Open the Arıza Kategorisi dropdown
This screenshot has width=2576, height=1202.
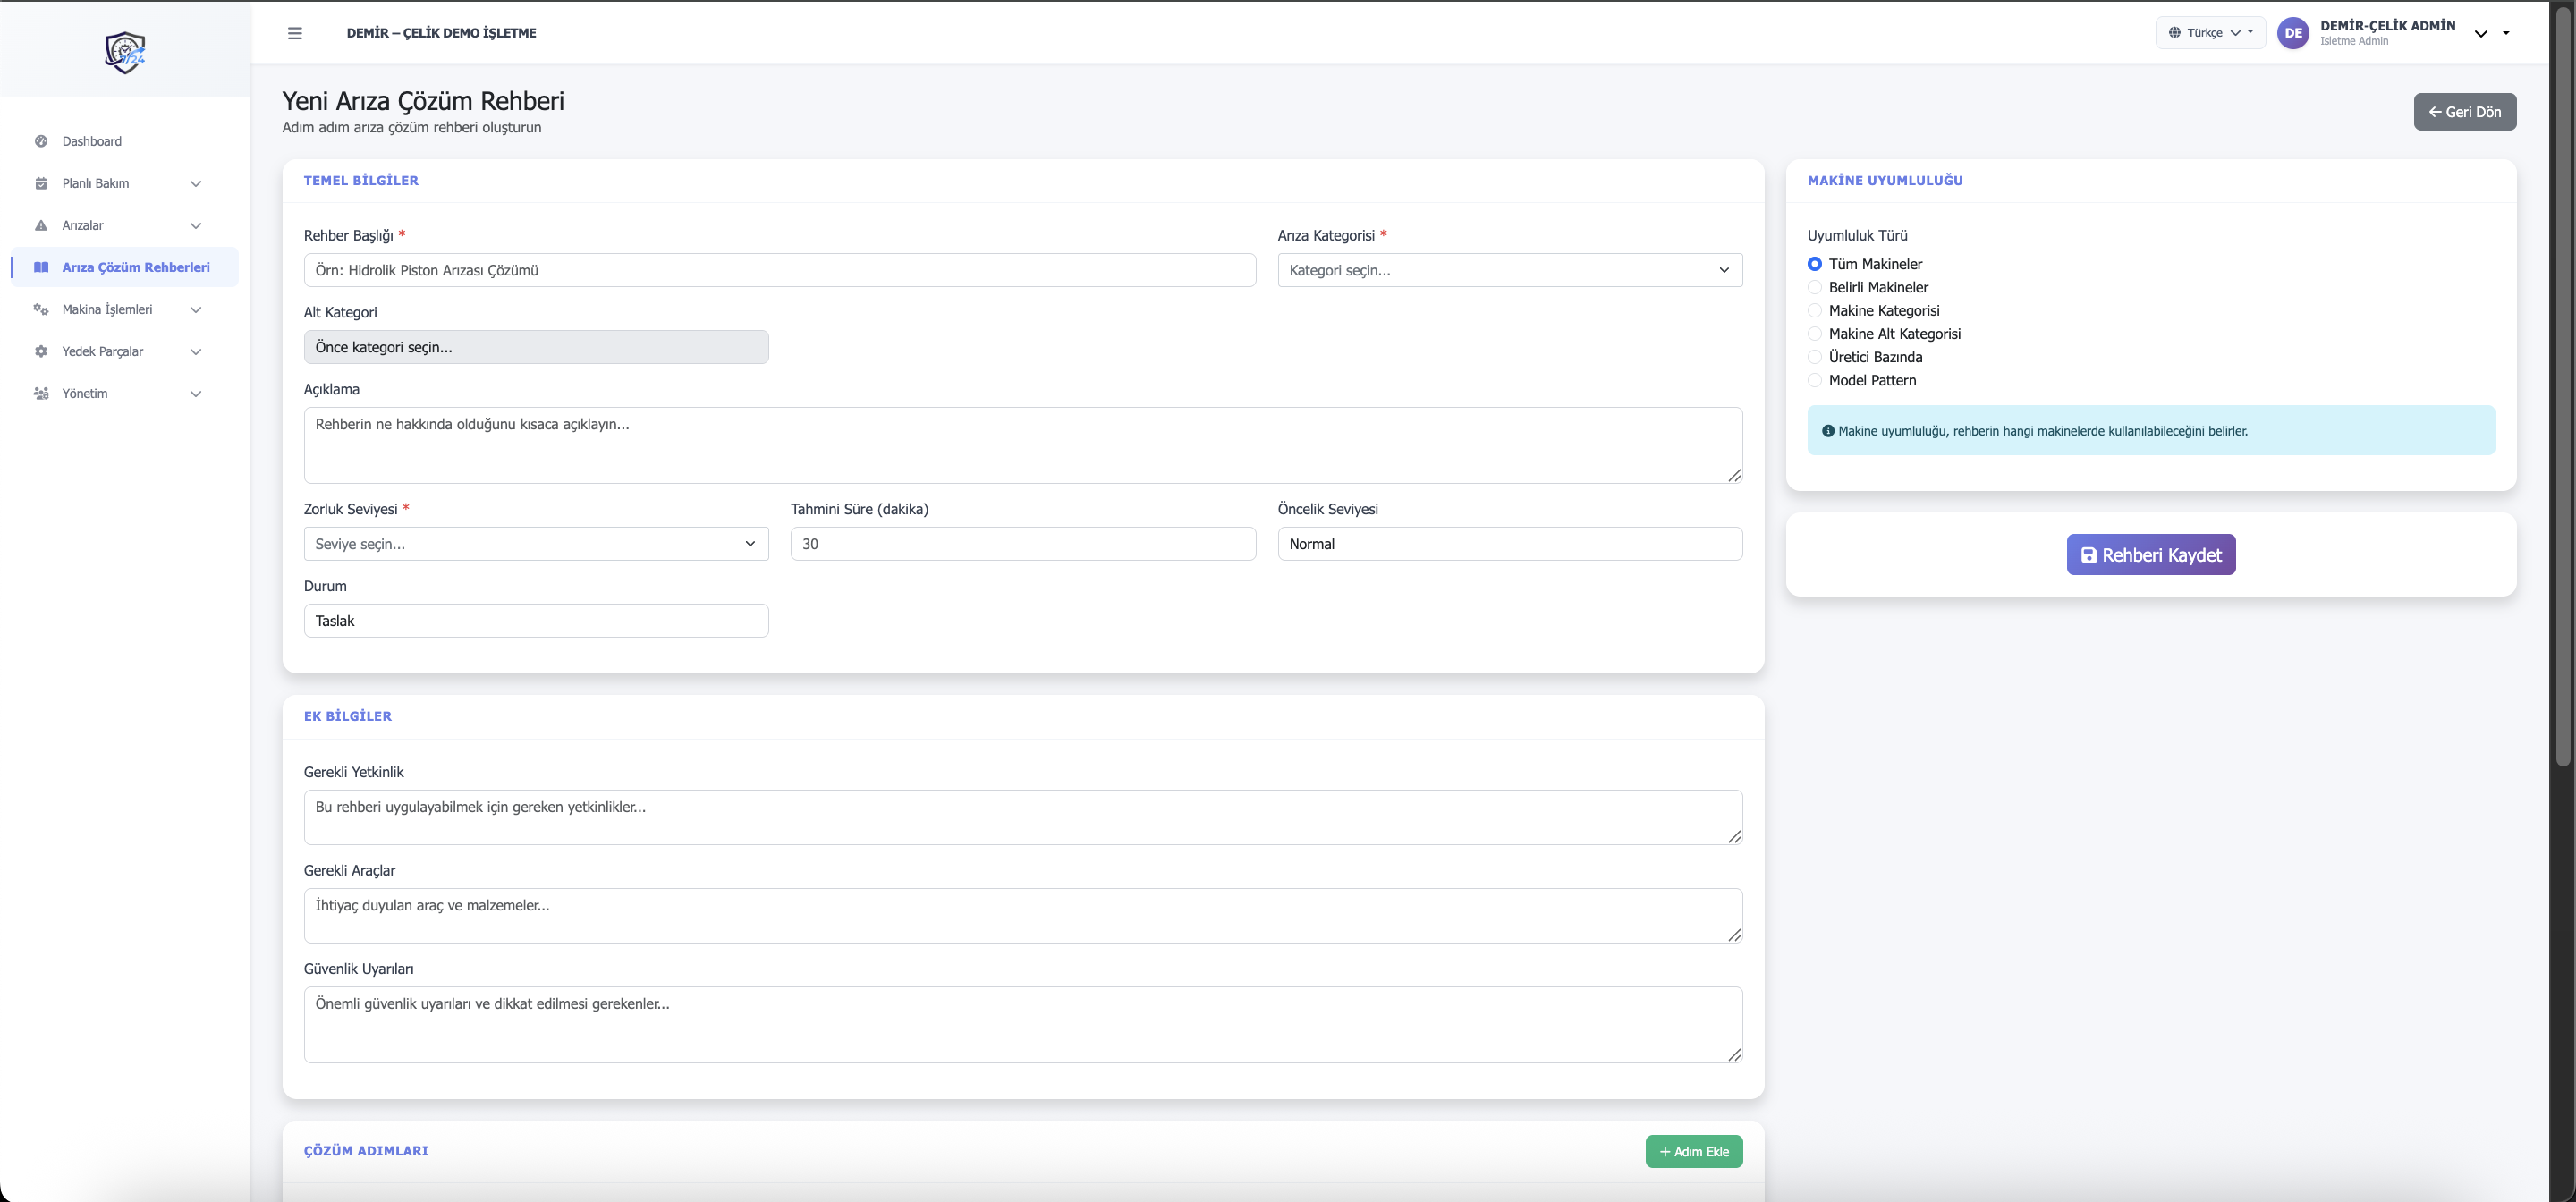[x=1509, y=270]
